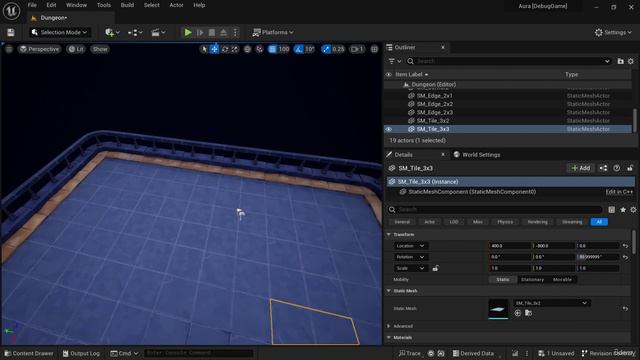This screenshot has width=640, height=360.
Task: Show only favorites with star icon
Action: point(623,209)
